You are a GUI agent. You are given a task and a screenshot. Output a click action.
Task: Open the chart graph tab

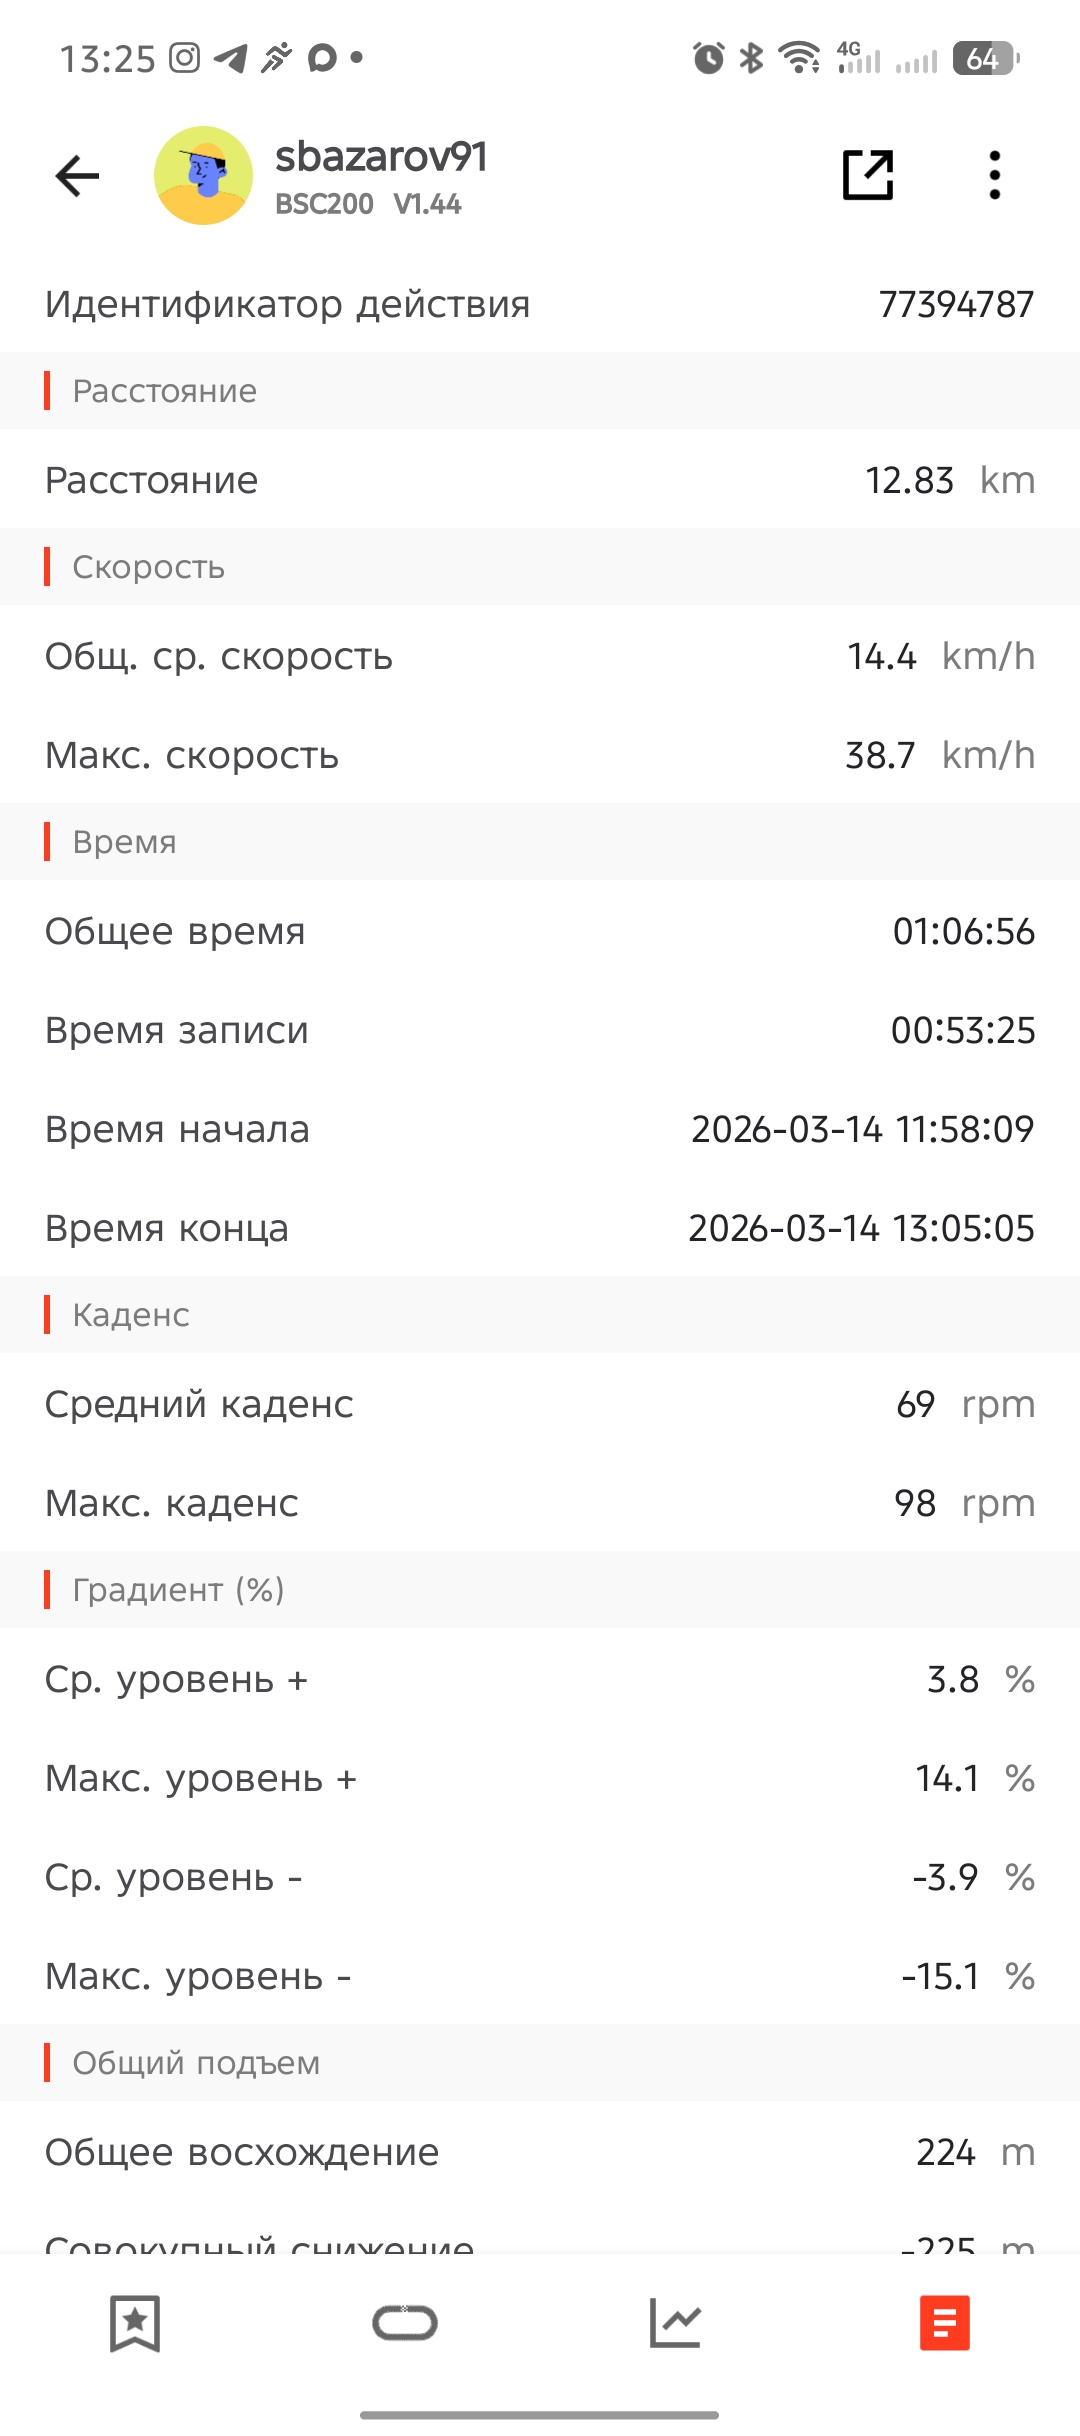675,2322
